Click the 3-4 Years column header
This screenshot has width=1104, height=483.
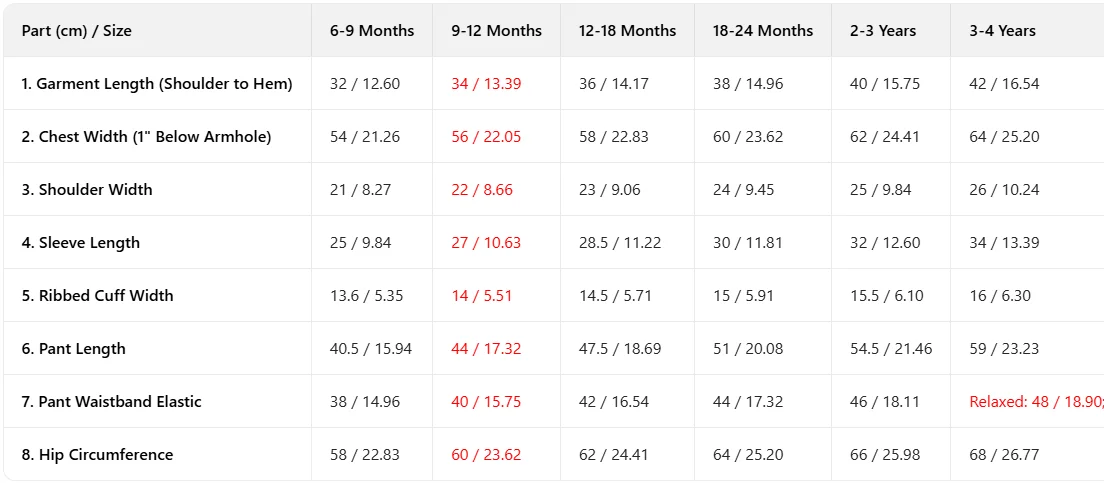(1002, 31)
